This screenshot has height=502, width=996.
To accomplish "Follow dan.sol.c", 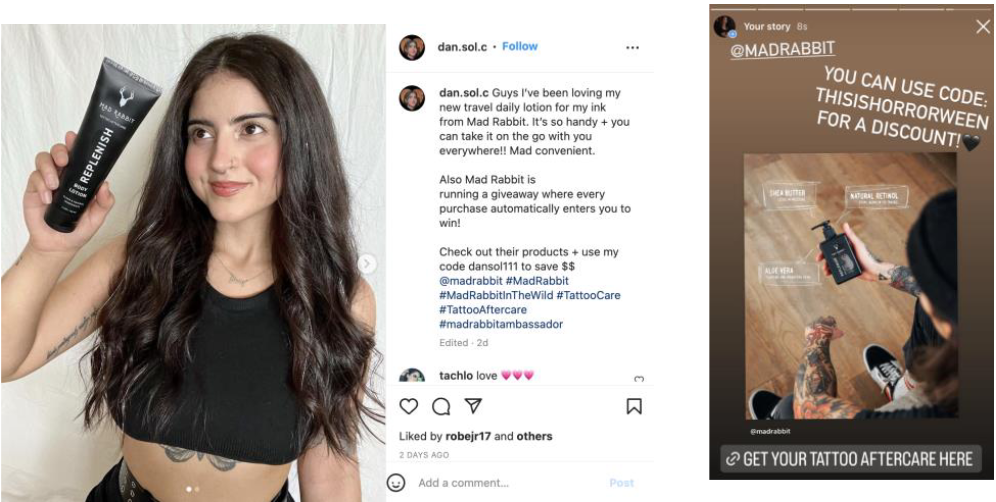I will pos(520,46).
